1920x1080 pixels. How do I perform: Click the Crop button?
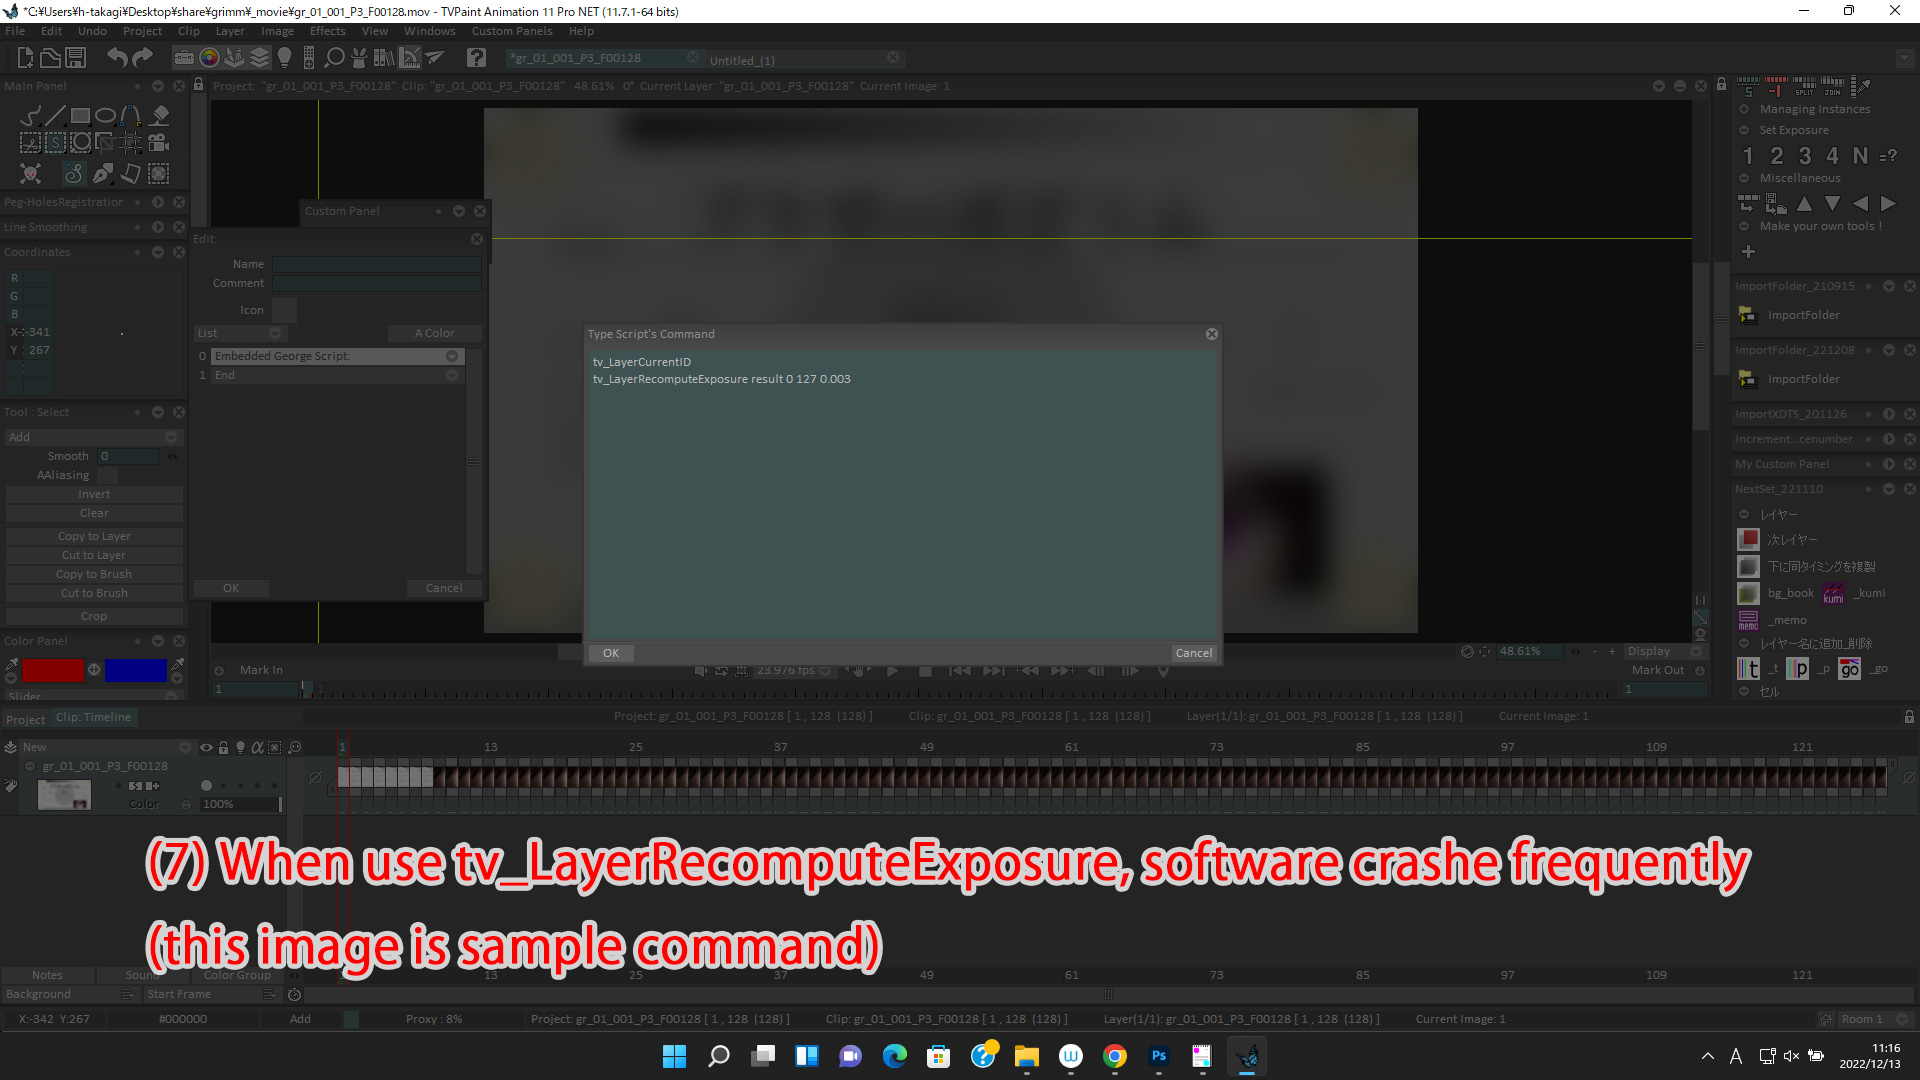(x=94, y=616)
